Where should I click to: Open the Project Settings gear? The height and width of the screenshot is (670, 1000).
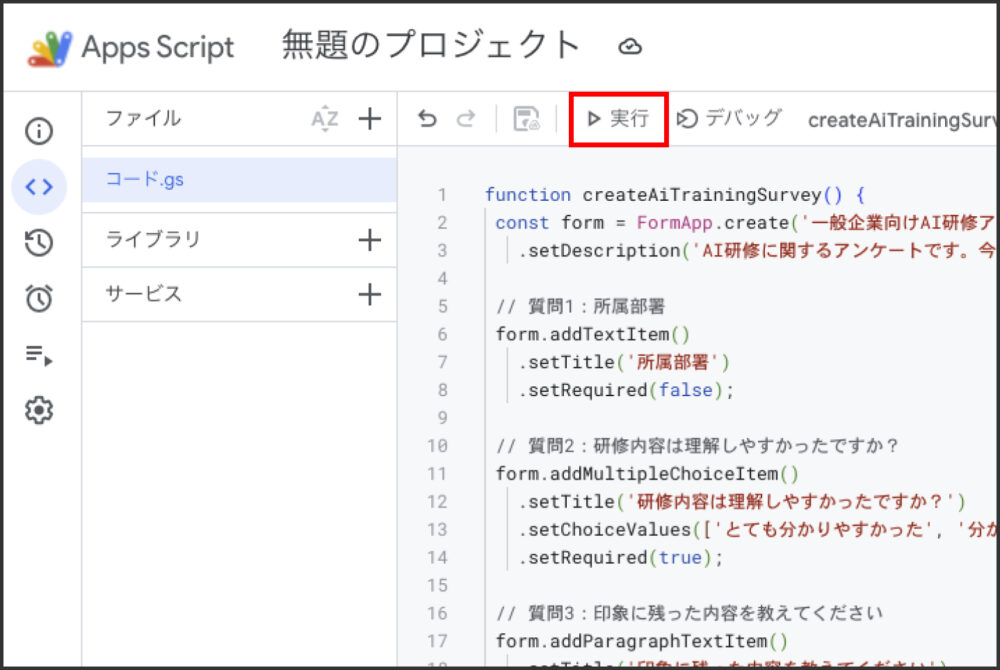pos(39,410)
